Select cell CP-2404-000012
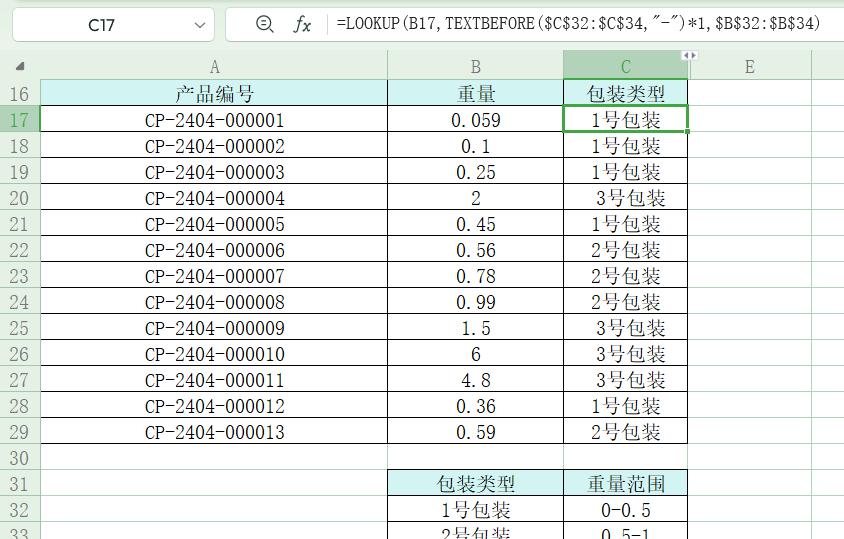This screenshot has height=539, width=844. coord(214,405)
